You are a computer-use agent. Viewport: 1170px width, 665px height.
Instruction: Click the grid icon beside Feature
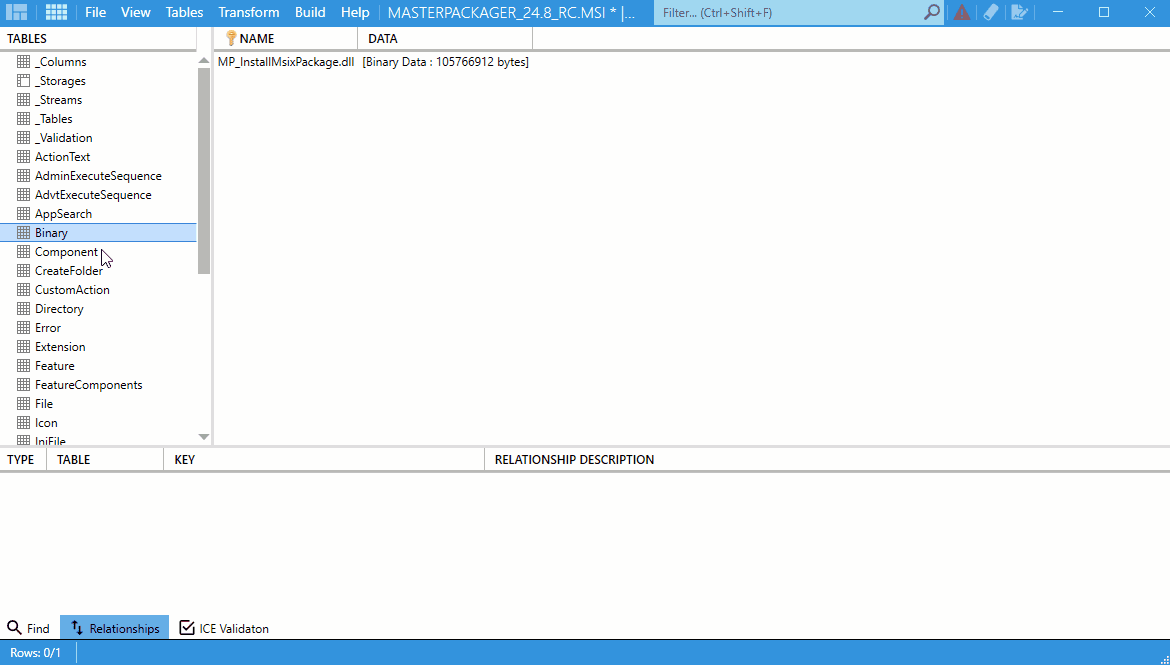click(24, 366)
